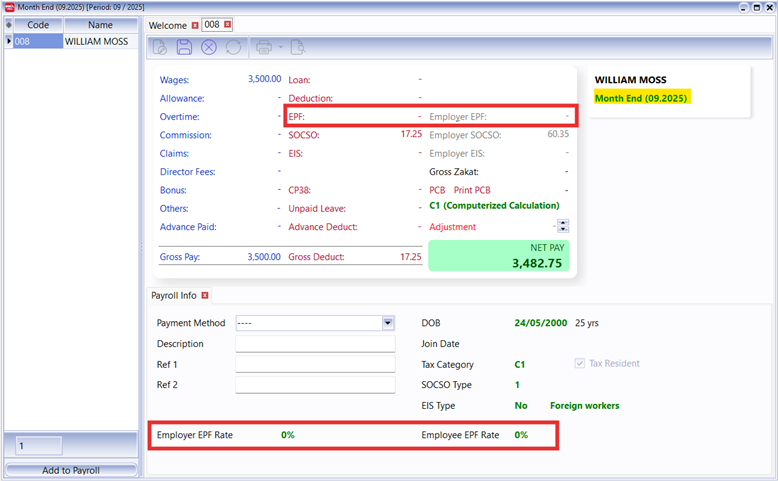Expand the print options dropdown arrow
The height and width of the screenshot is (481, 778).
click(x=280, y=47)
